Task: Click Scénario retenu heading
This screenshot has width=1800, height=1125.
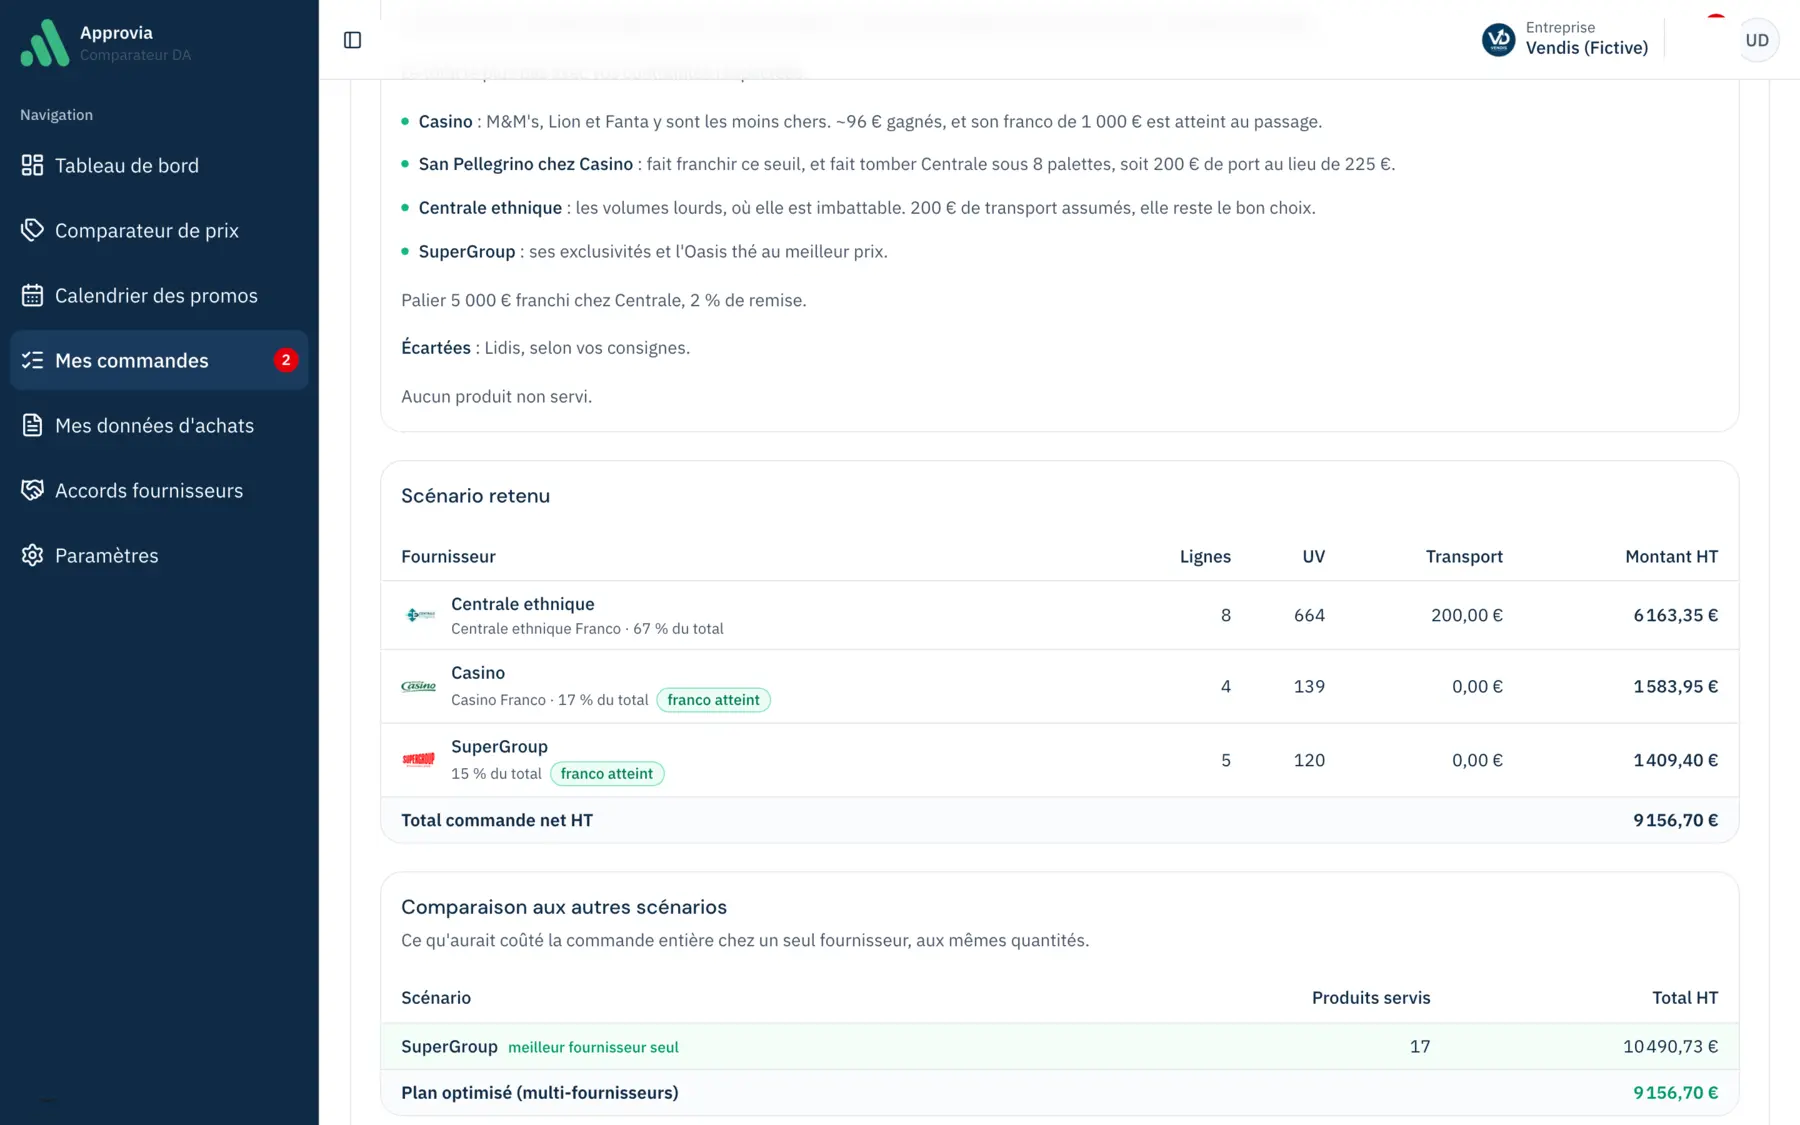Action: (x=475, y=496)
